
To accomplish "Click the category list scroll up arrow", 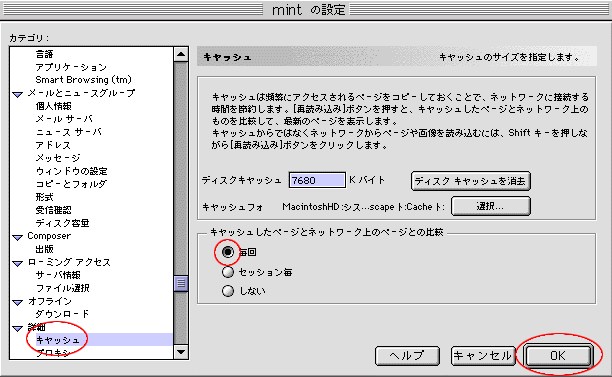I will pyautogui.click(x=181, y=54).
